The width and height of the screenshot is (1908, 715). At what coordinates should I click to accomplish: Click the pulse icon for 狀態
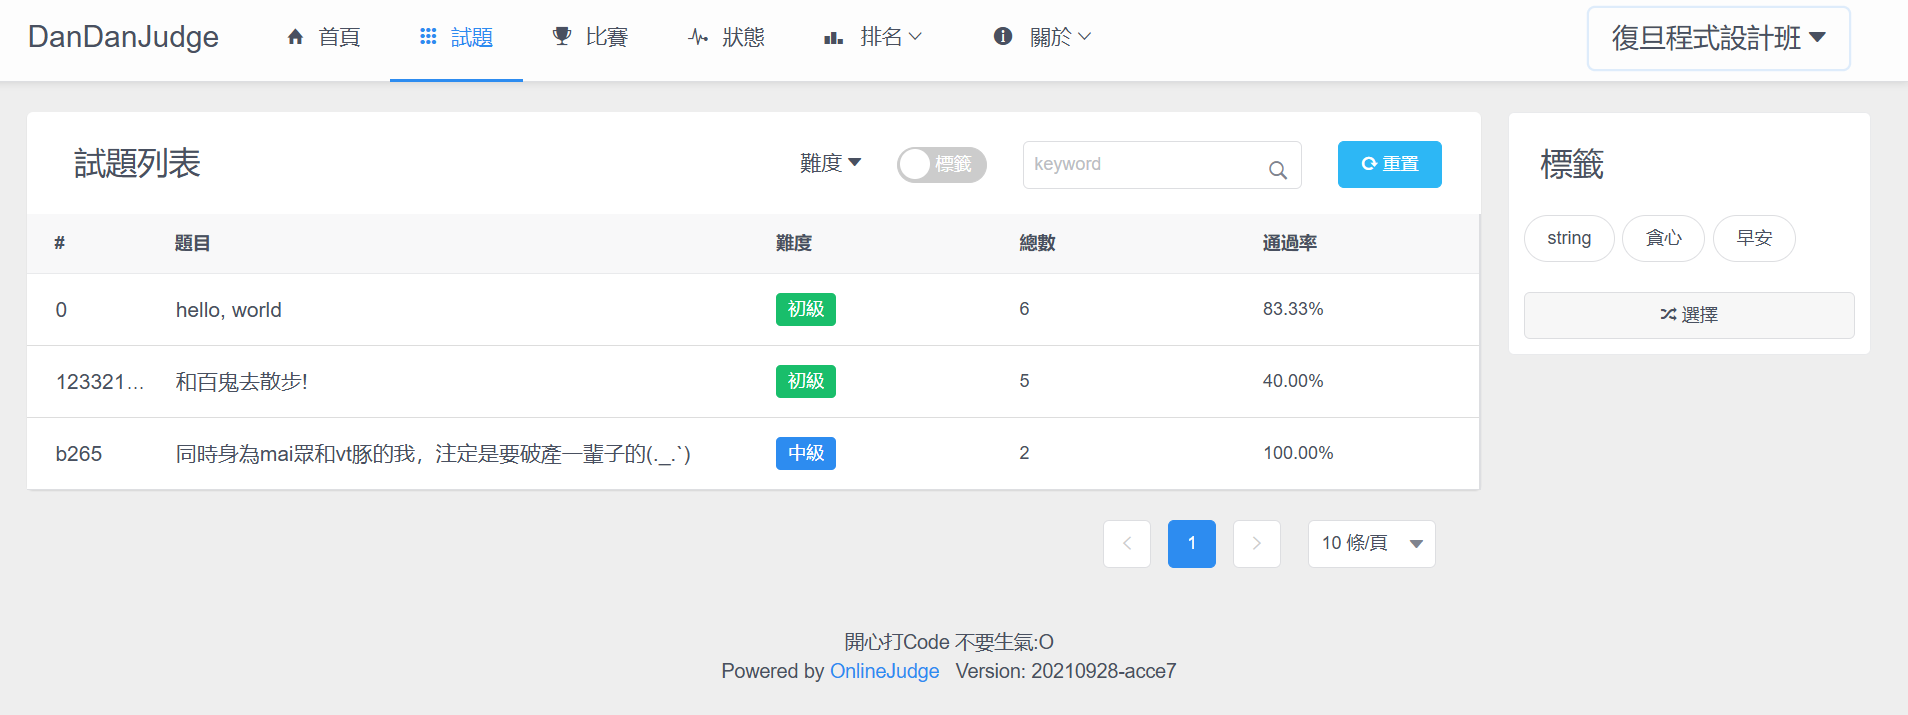[698, 37]
